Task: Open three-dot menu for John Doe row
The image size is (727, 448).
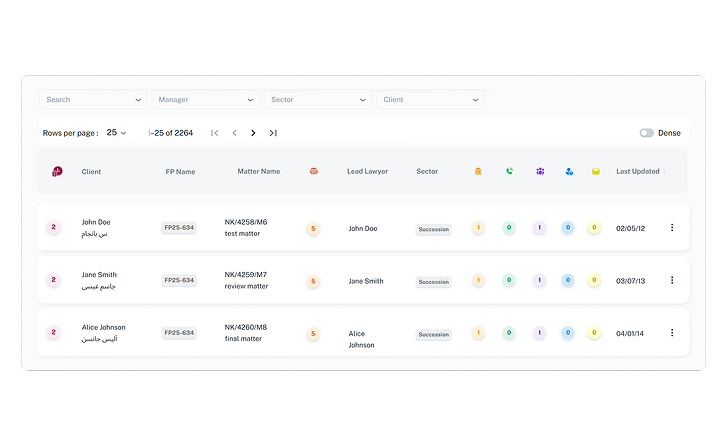Action: (671, 228)
